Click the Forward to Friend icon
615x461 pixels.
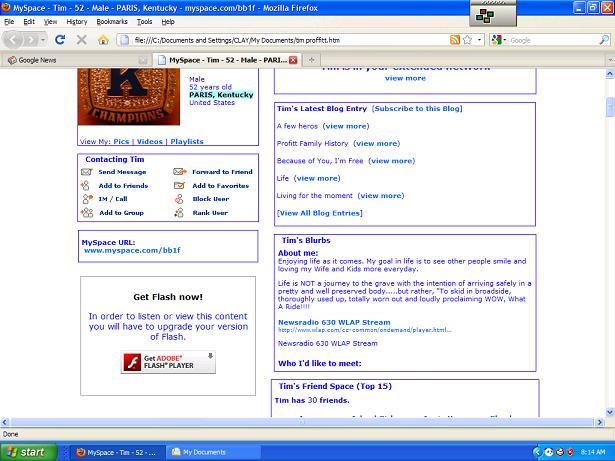pyautogui.click(x=180, y=171)
